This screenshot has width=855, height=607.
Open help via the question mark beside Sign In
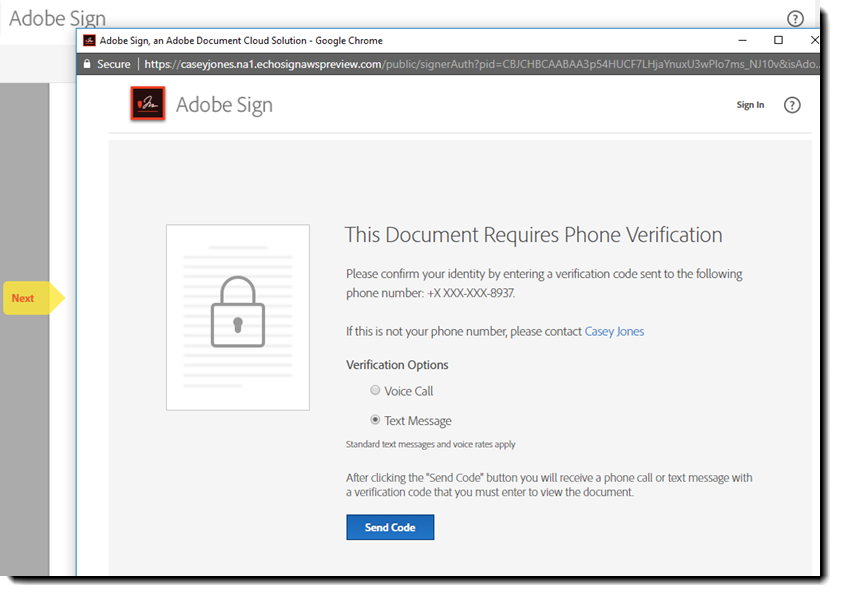pos(792,105)
